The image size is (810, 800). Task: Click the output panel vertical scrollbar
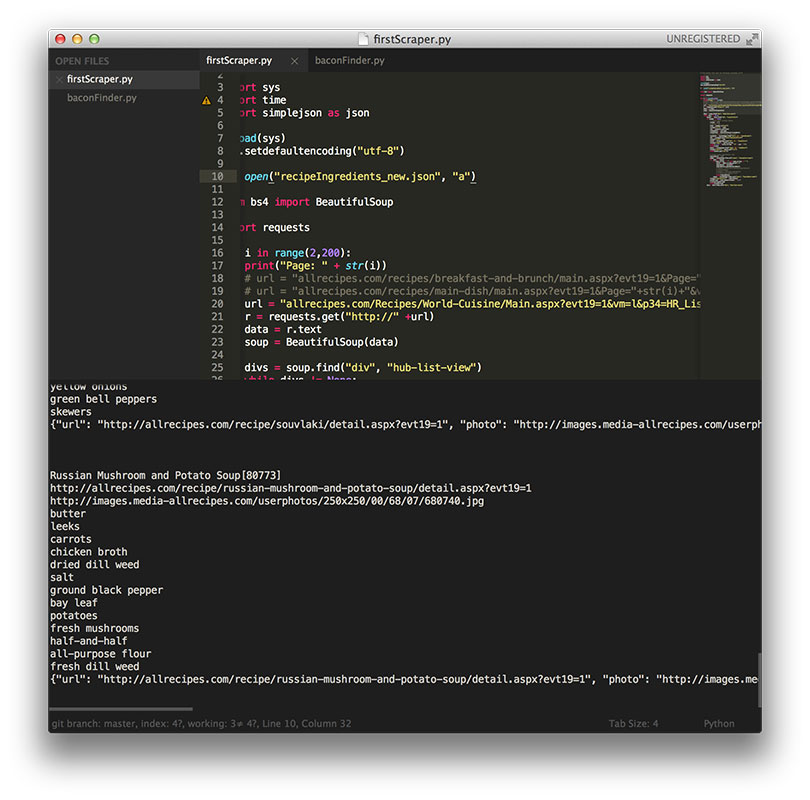(x=759, y=680)
